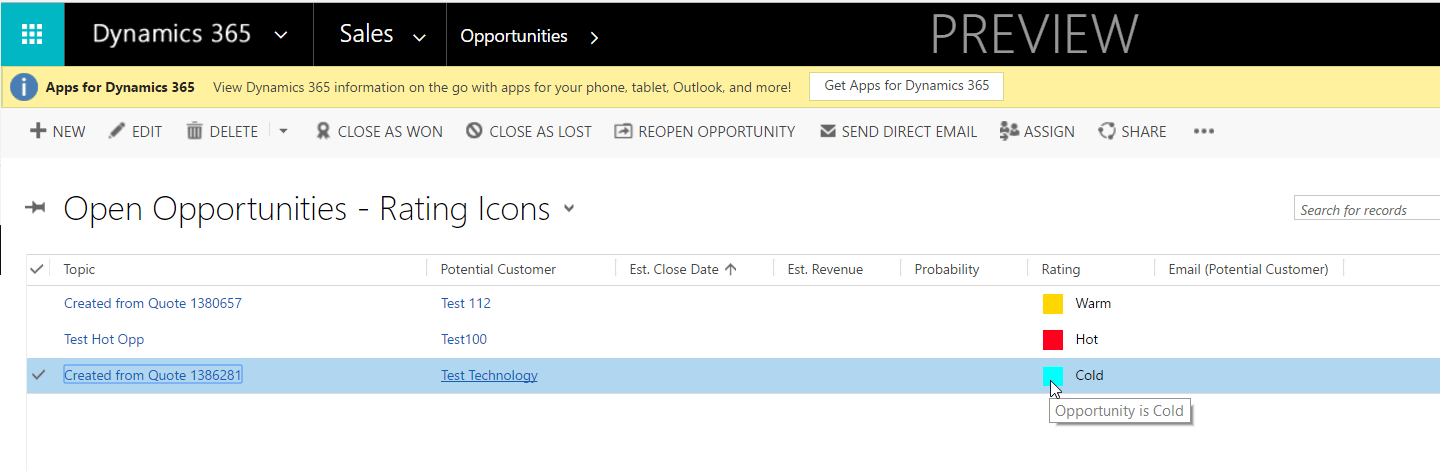Click the Cold rating text
The width and height of the screenshot is (1440, 471).
point(1089,375)
